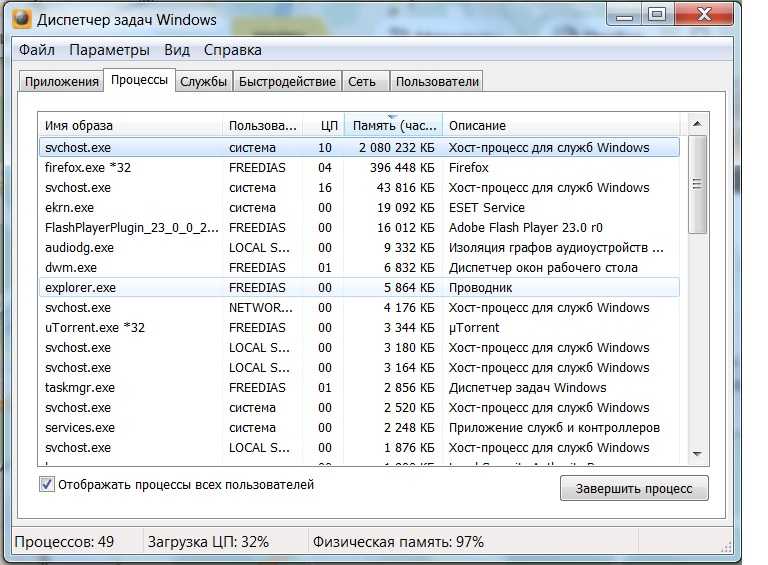
Task: Click the 19 092 КБ memory value
Action: point(406,208)
